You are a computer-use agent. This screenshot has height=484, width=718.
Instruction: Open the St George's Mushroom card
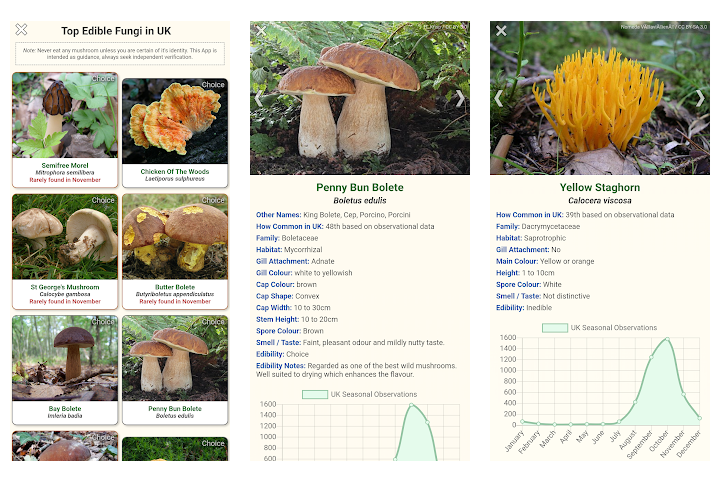tap(65, 251)
